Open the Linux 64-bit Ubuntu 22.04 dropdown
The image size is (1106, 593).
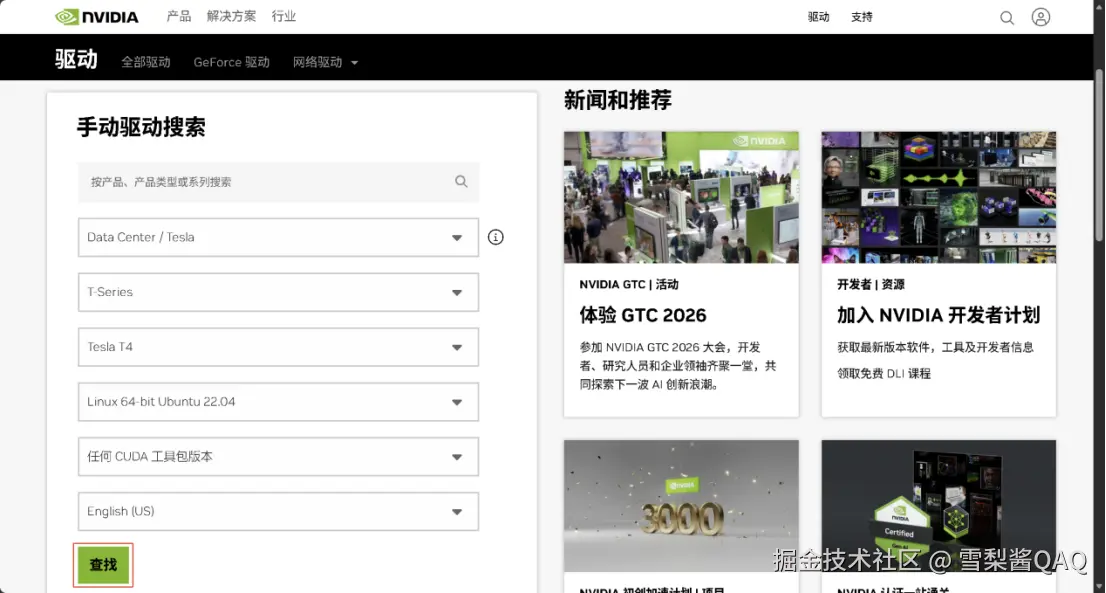point(279,402)
